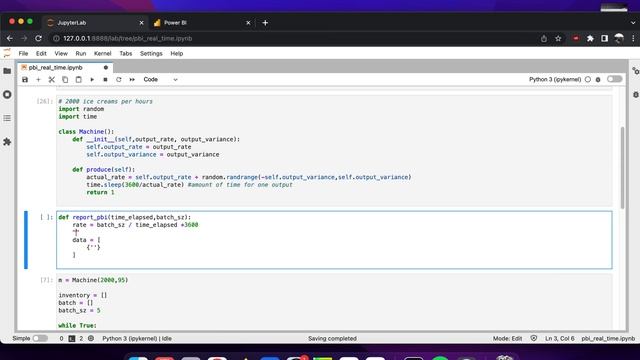Open the Edit menu
This screenshot has height=360, width=640.
(x=41, y=53)
